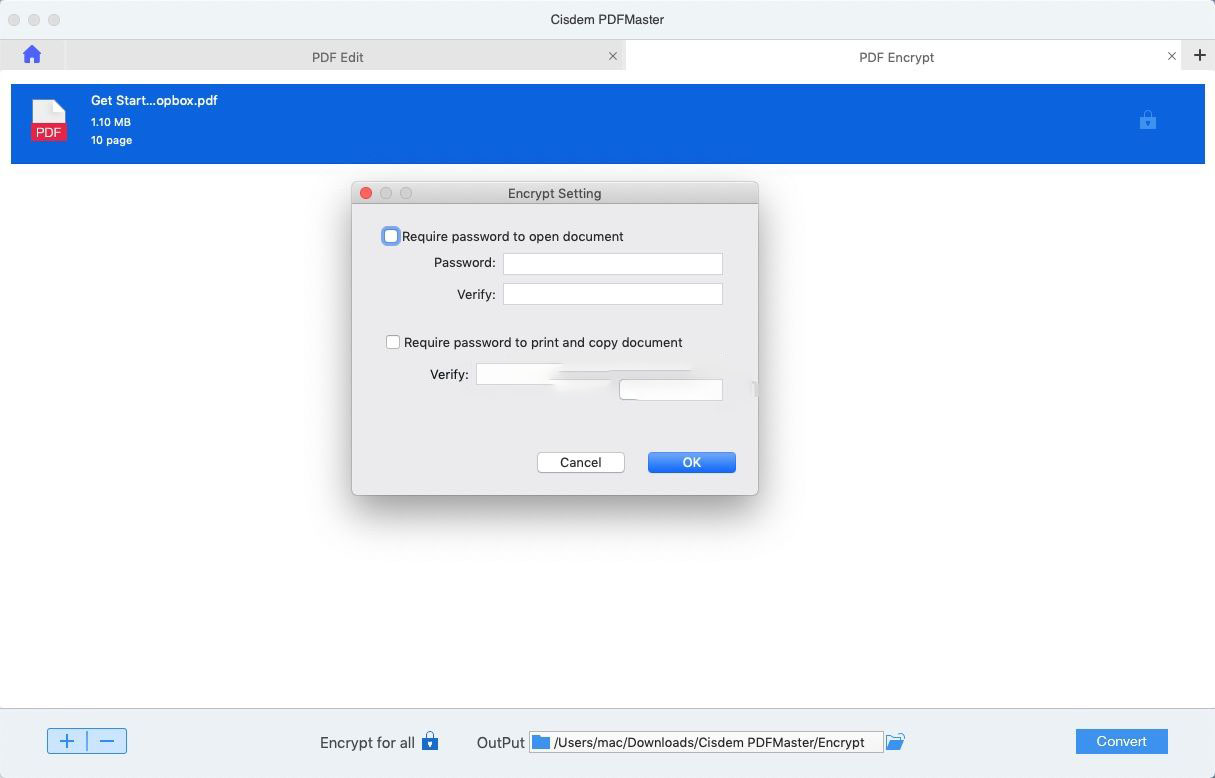This screenshot has height=778, width=1215.
Task: Click the lock icon on file row
Action: pos(1147,120)
